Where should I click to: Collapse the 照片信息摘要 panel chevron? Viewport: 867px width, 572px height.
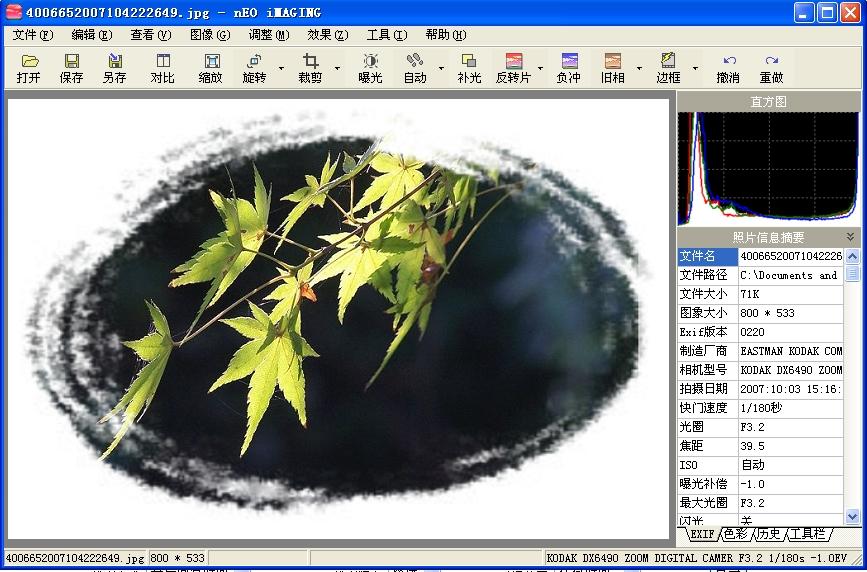point(850,237)
